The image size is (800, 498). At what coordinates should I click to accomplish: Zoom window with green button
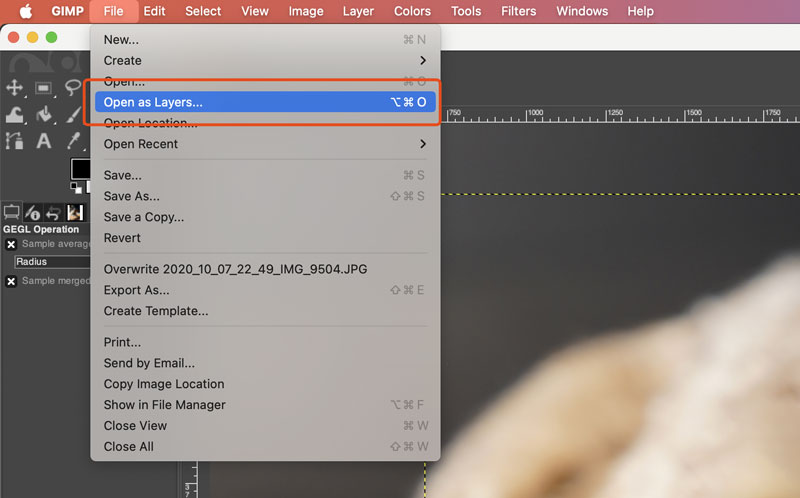coord(52,37)
